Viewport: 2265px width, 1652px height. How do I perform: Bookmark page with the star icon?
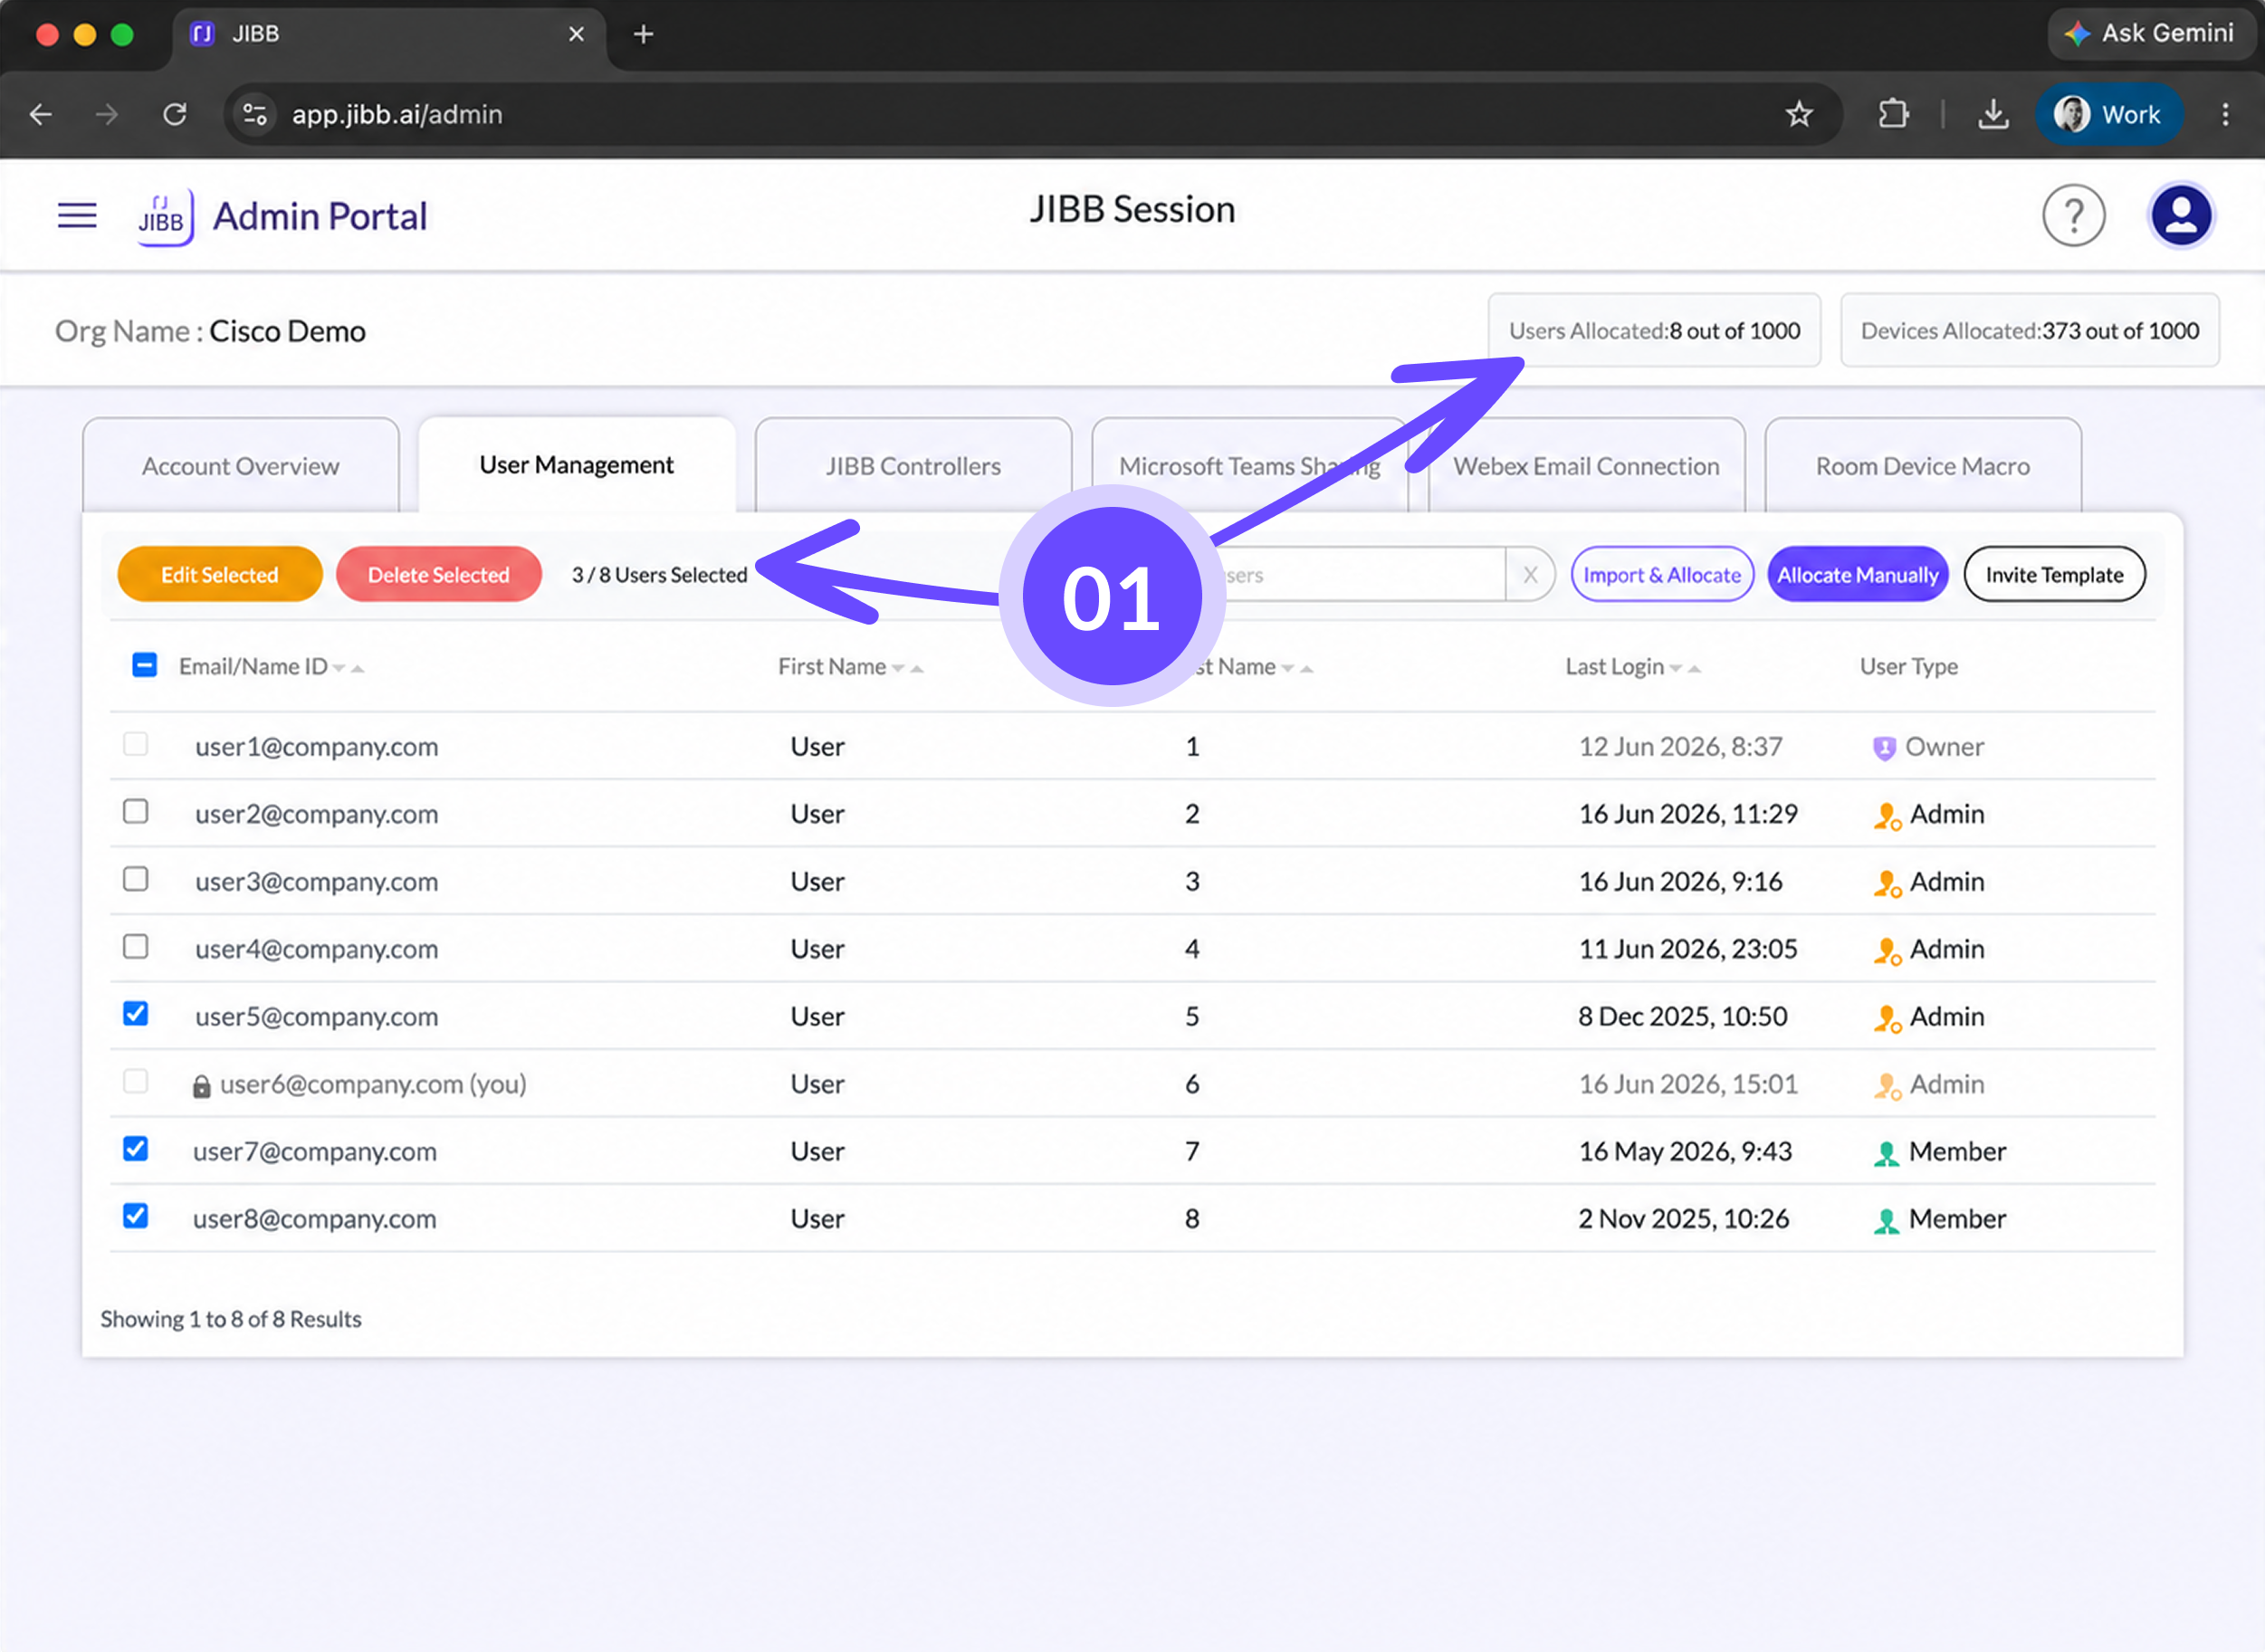tap(1799, 114)
